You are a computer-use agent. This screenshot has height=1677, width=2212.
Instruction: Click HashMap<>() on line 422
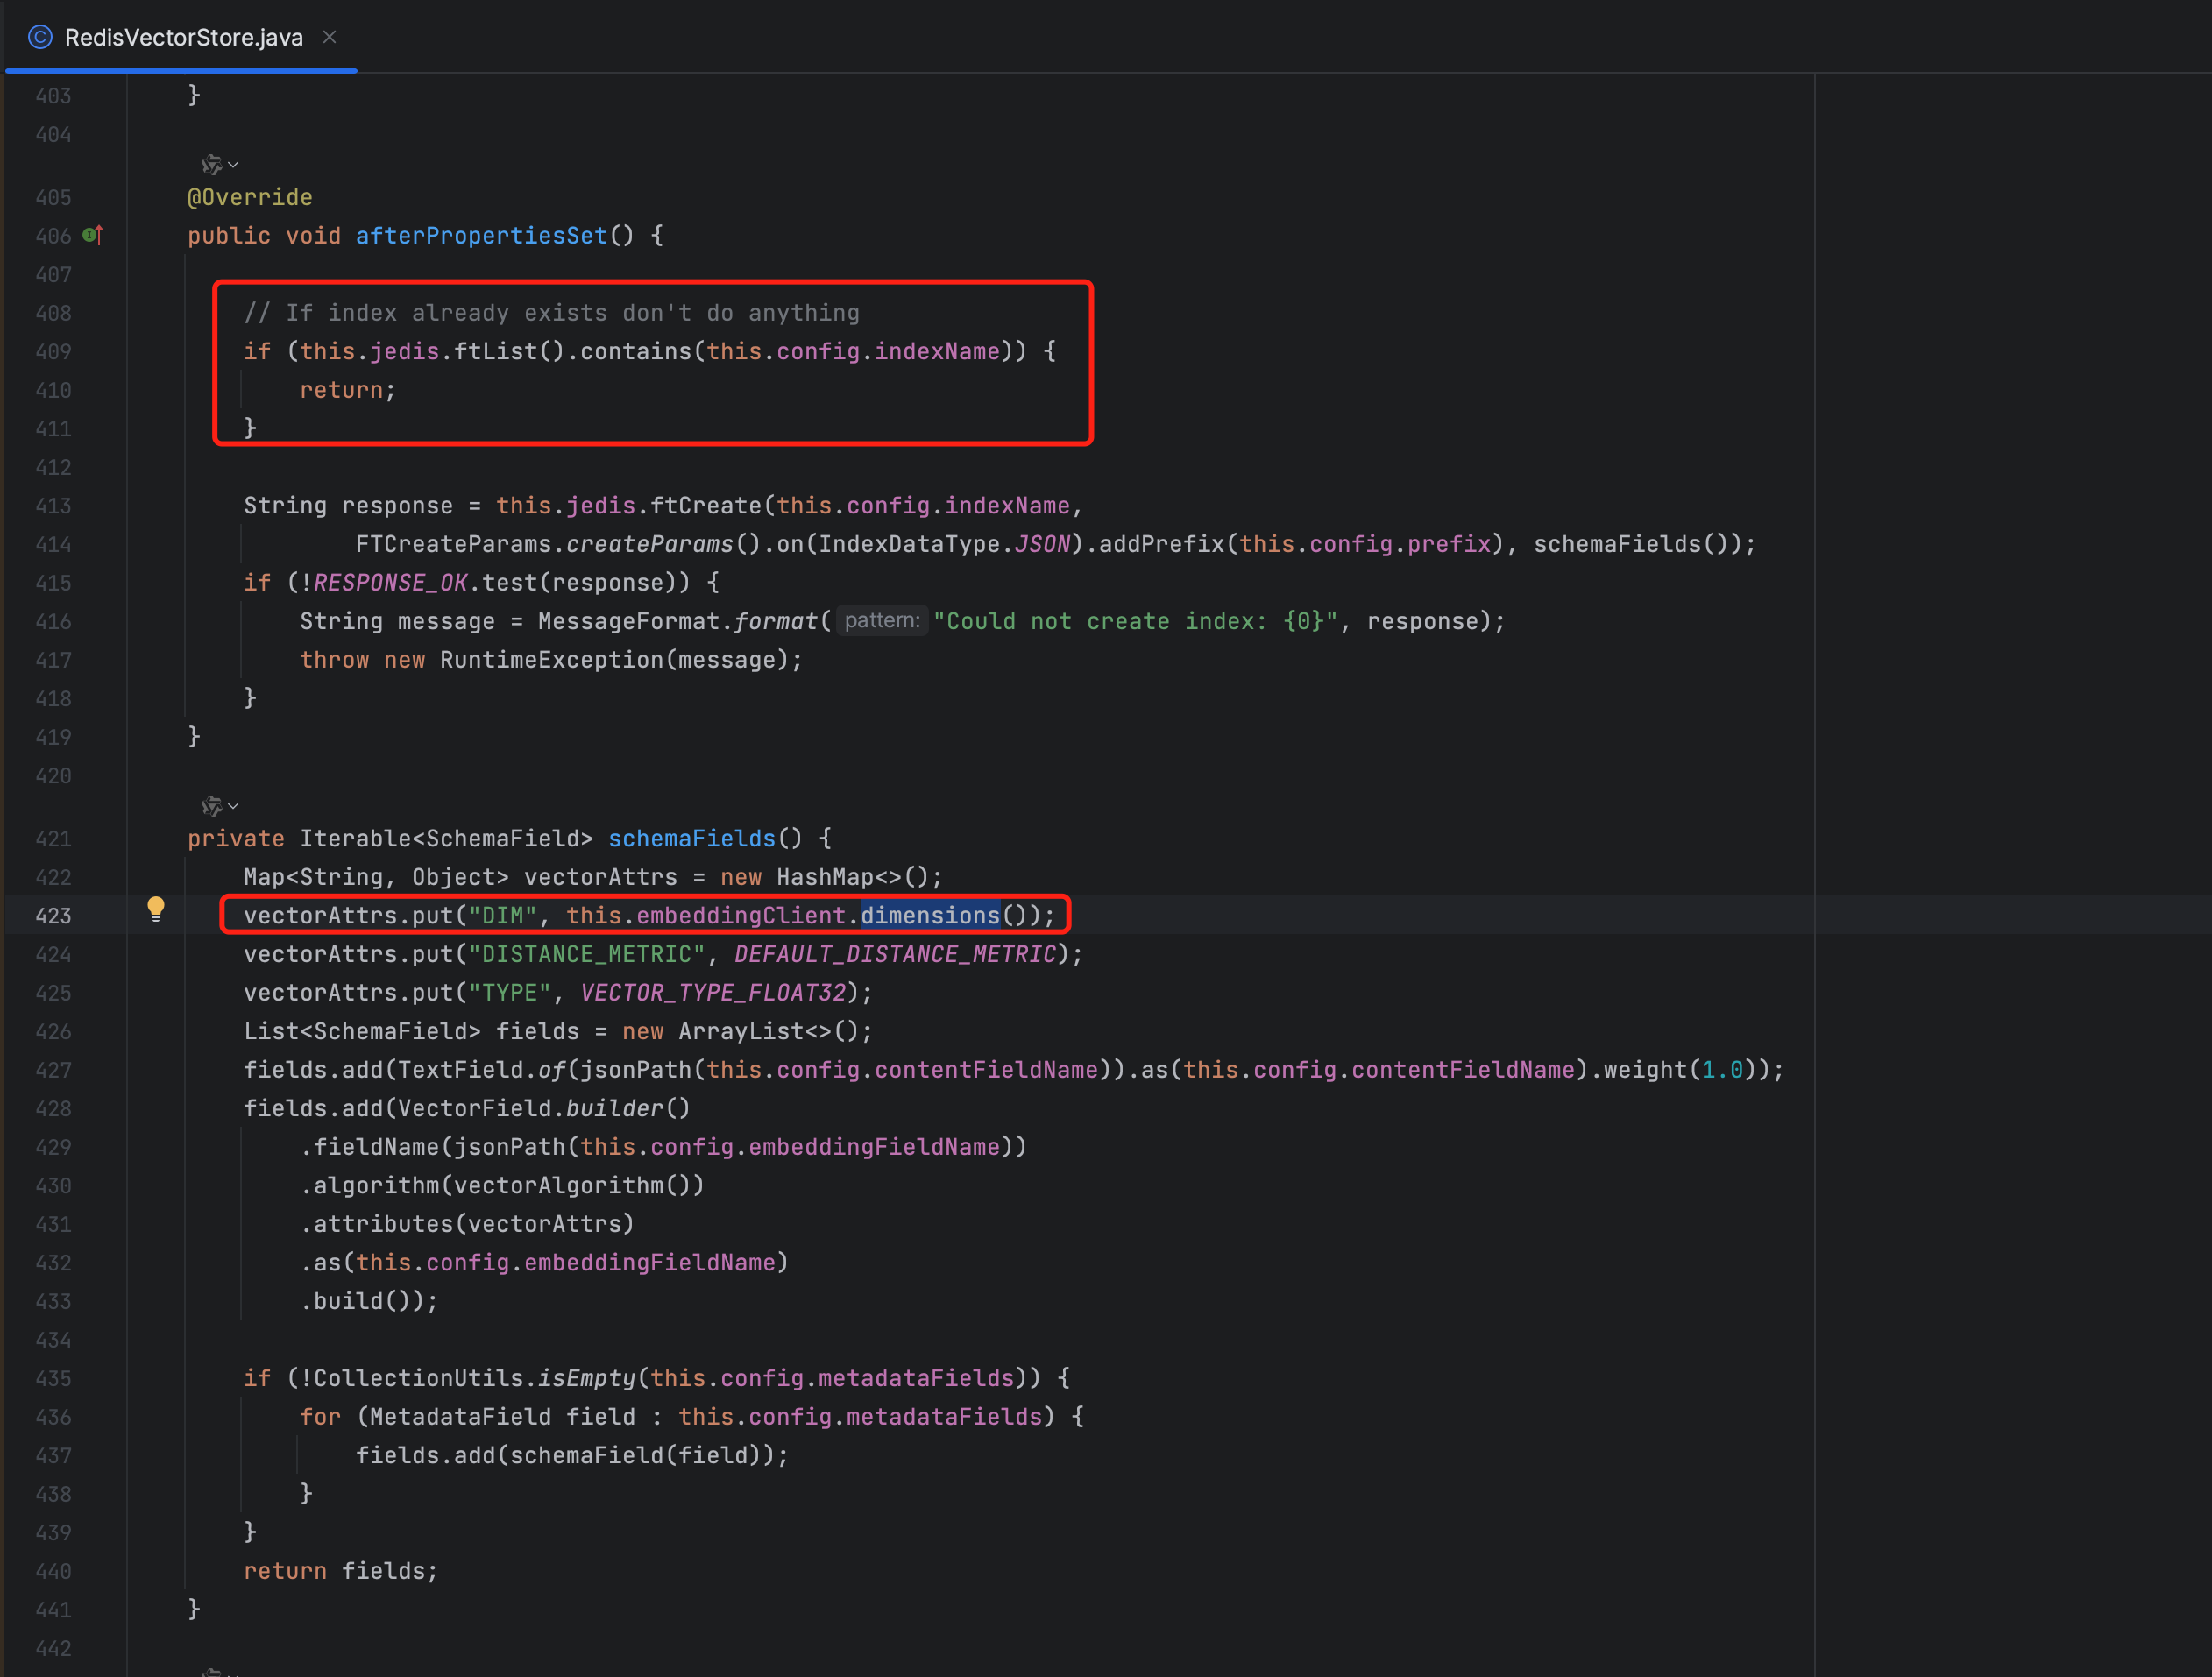tap(852, 877)
